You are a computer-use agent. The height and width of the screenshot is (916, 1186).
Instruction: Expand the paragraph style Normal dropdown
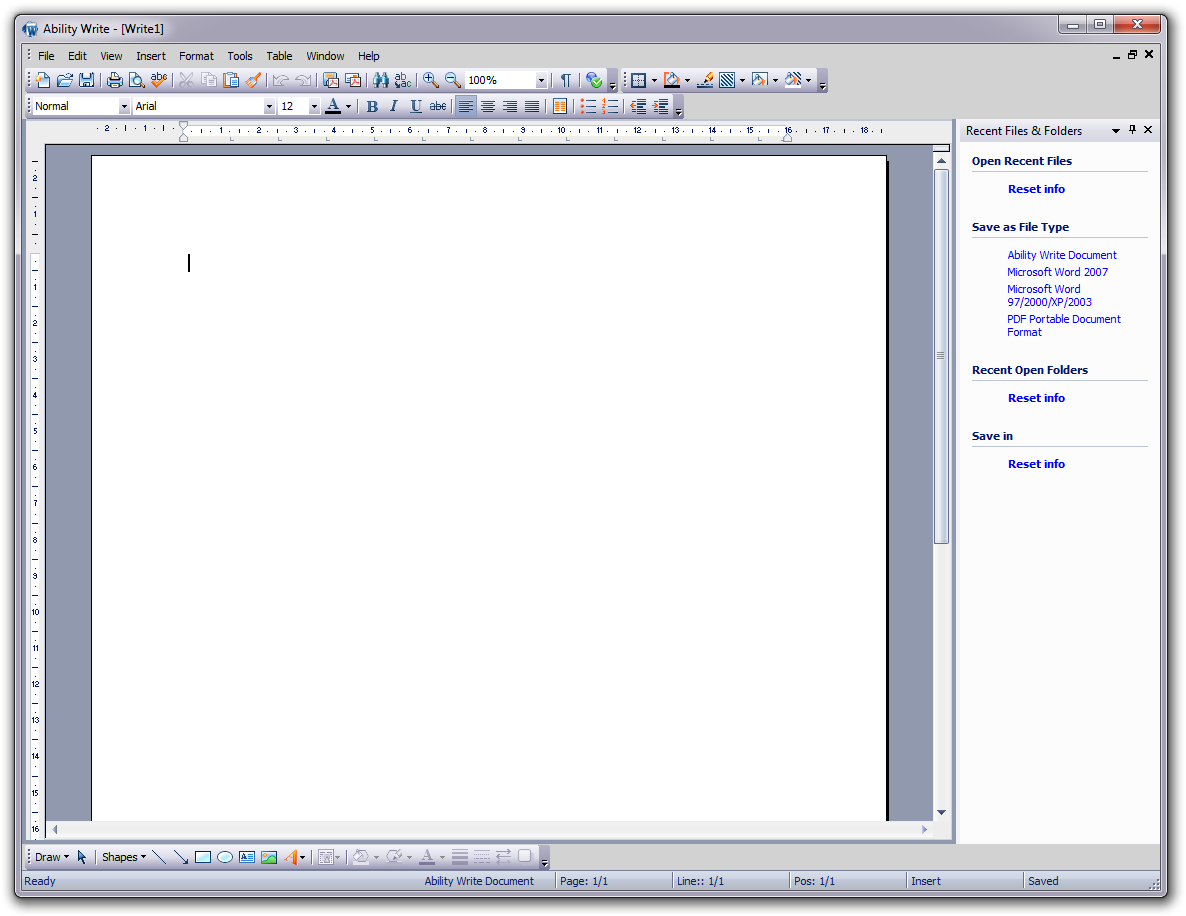tap(124, 106)
